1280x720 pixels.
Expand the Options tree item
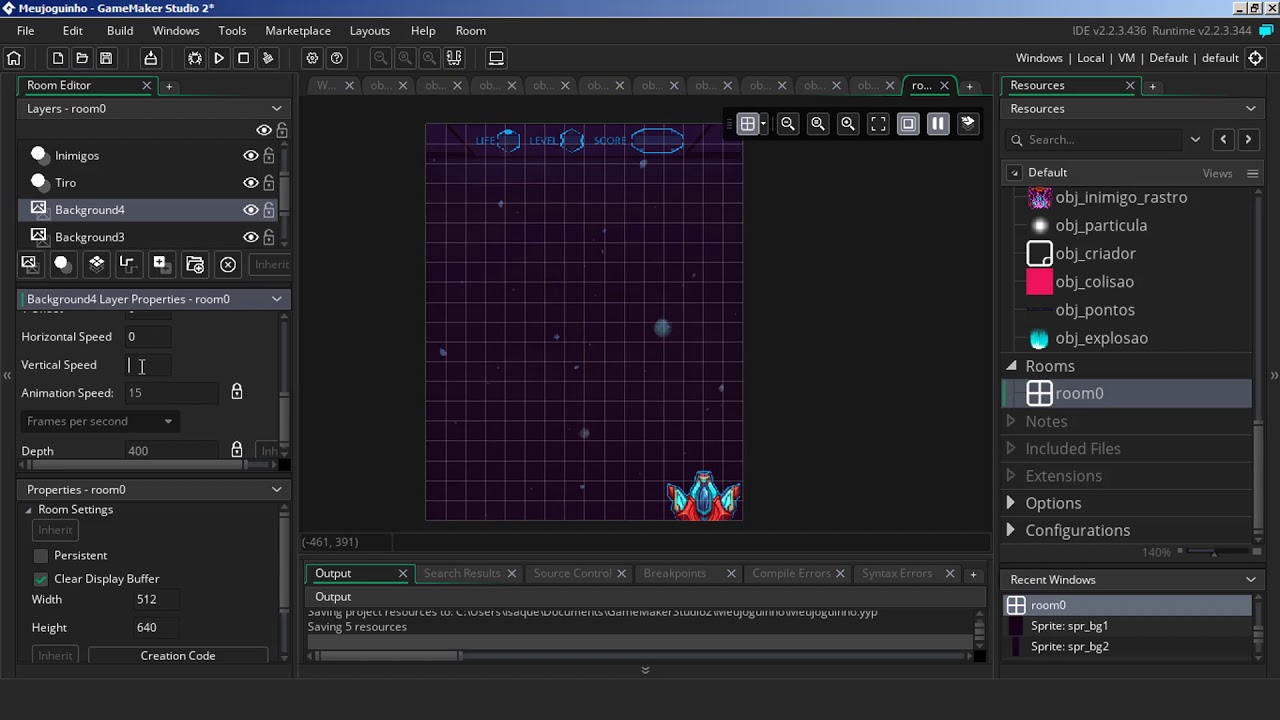click(1011, 503)
